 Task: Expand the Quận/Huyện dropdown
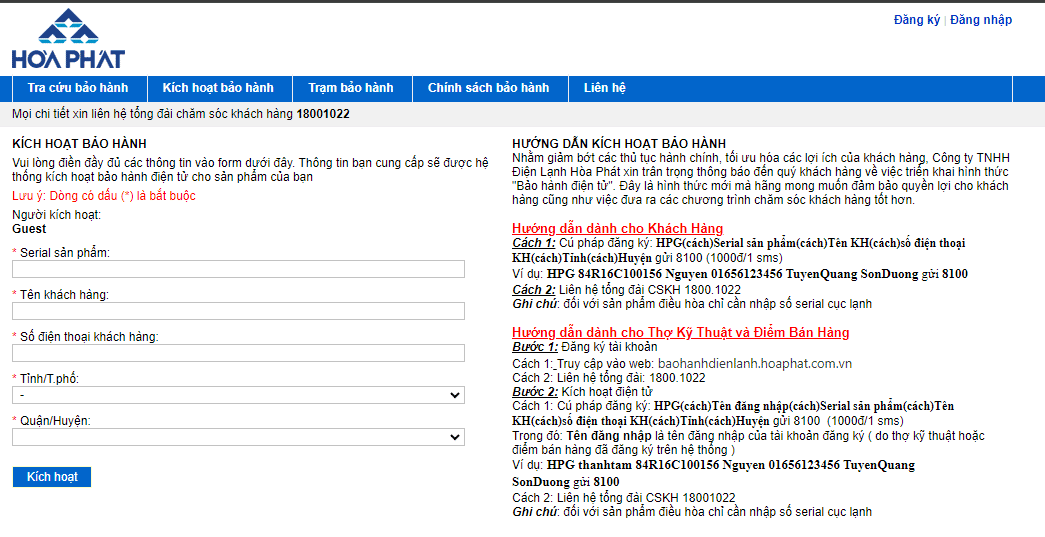[x=238, y=437]
